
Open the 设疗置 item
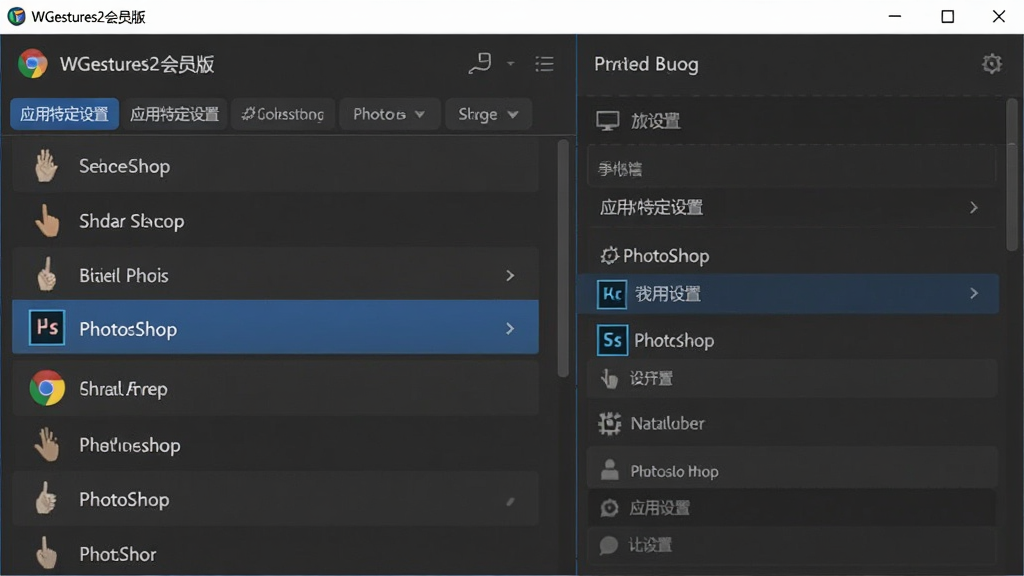tap(792, 378)
